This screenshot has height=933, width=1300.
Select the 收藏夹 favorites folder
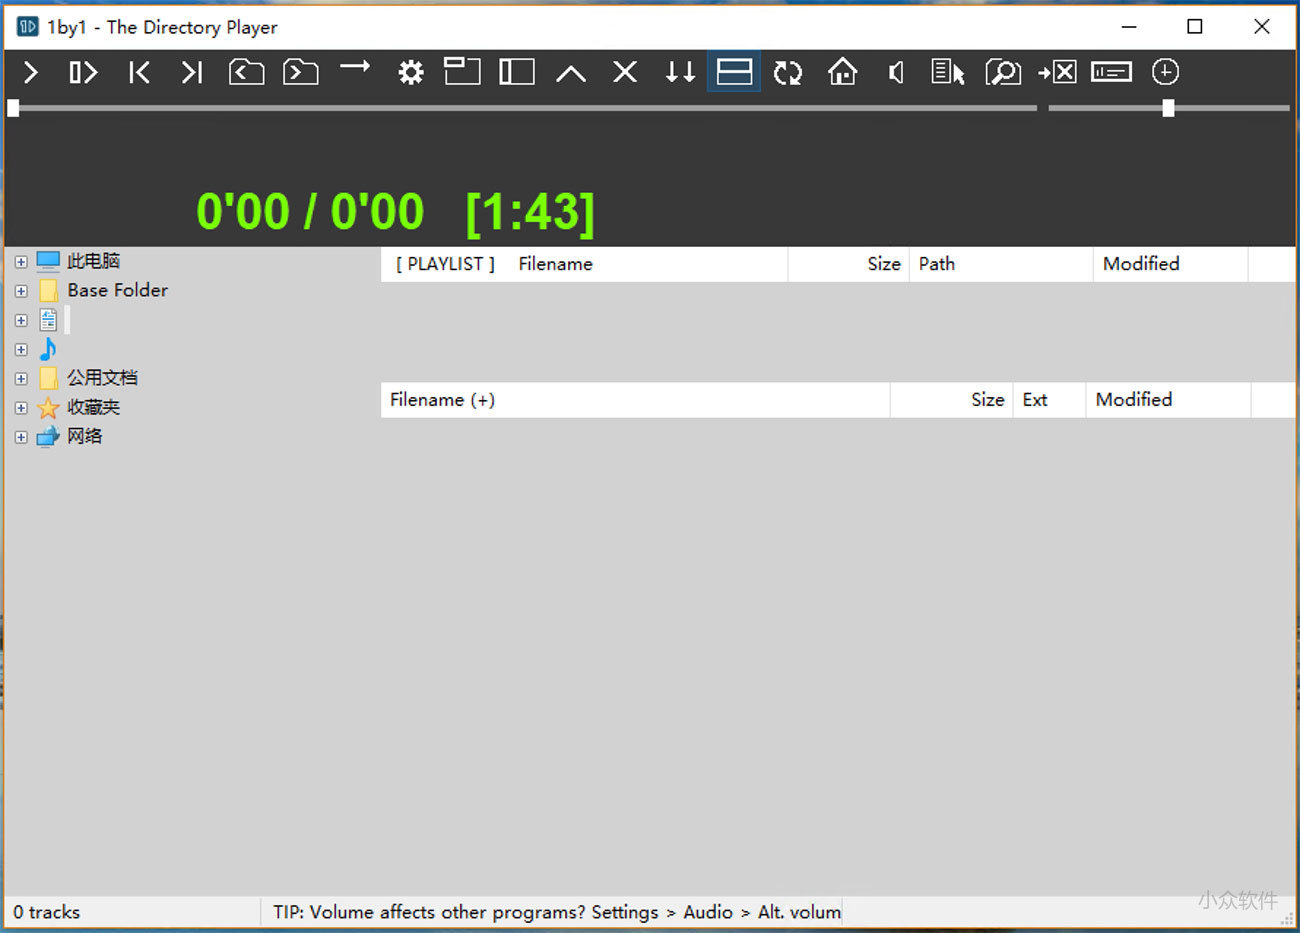click(93, 407)
